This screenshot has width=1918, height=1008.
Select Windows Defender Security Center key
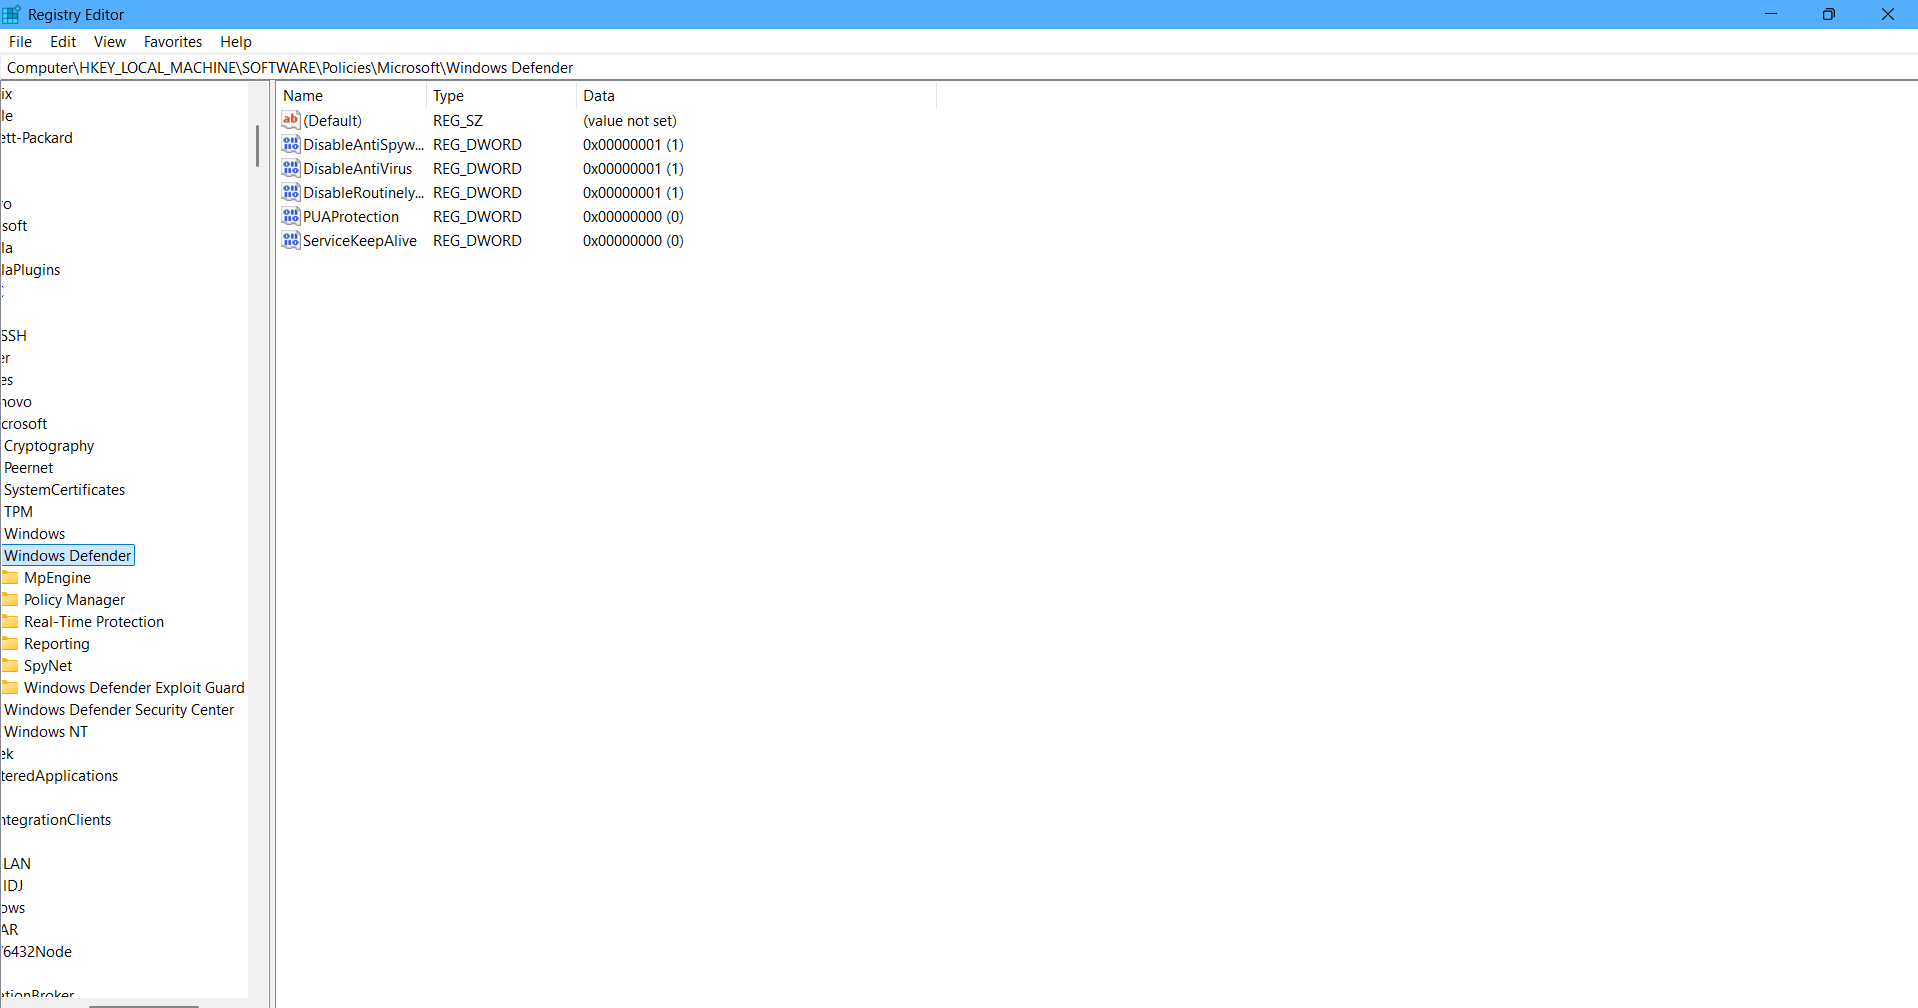pos(119,710)
